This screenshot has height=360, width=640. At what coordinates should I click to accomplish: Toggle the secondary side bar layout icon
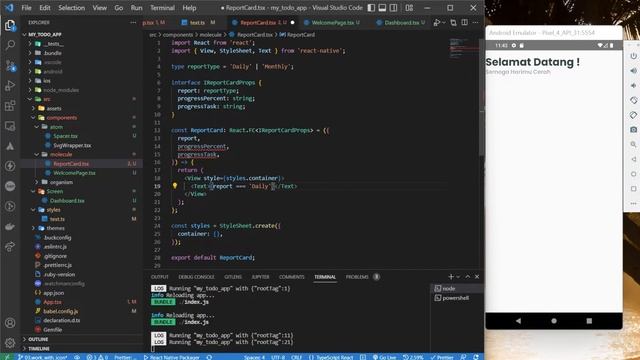(x=393, y=8)
